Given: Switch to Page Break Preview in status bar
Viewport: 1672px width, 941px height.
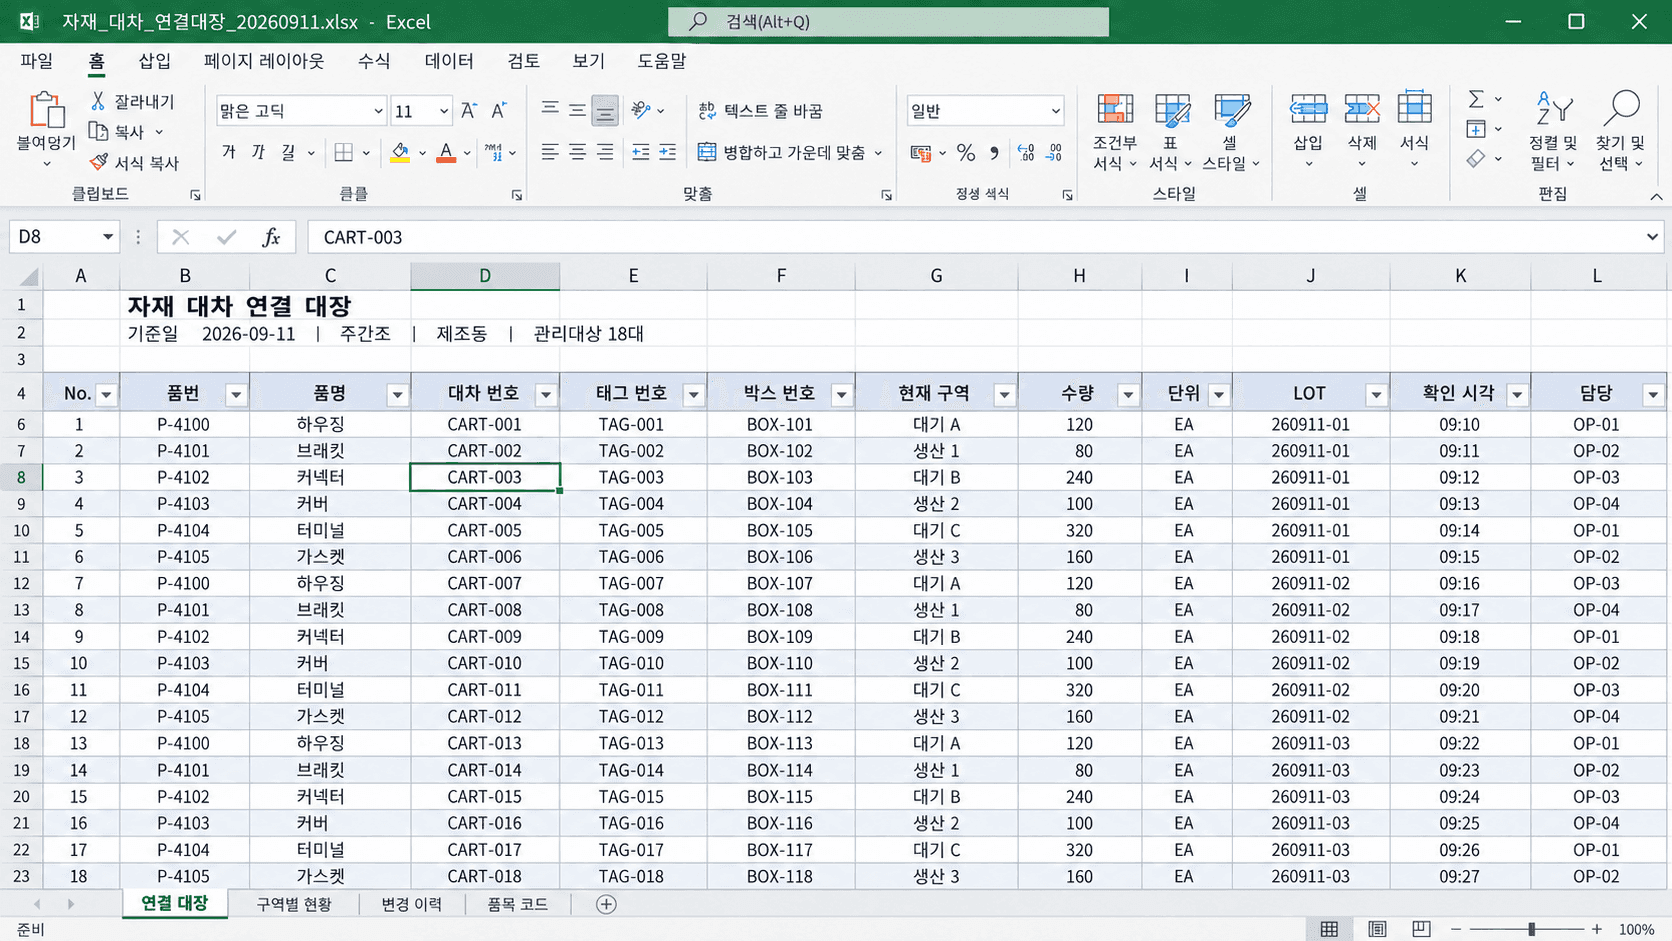Looking at the screenshot, I should pyautogui.click(x=1421, y=929).
